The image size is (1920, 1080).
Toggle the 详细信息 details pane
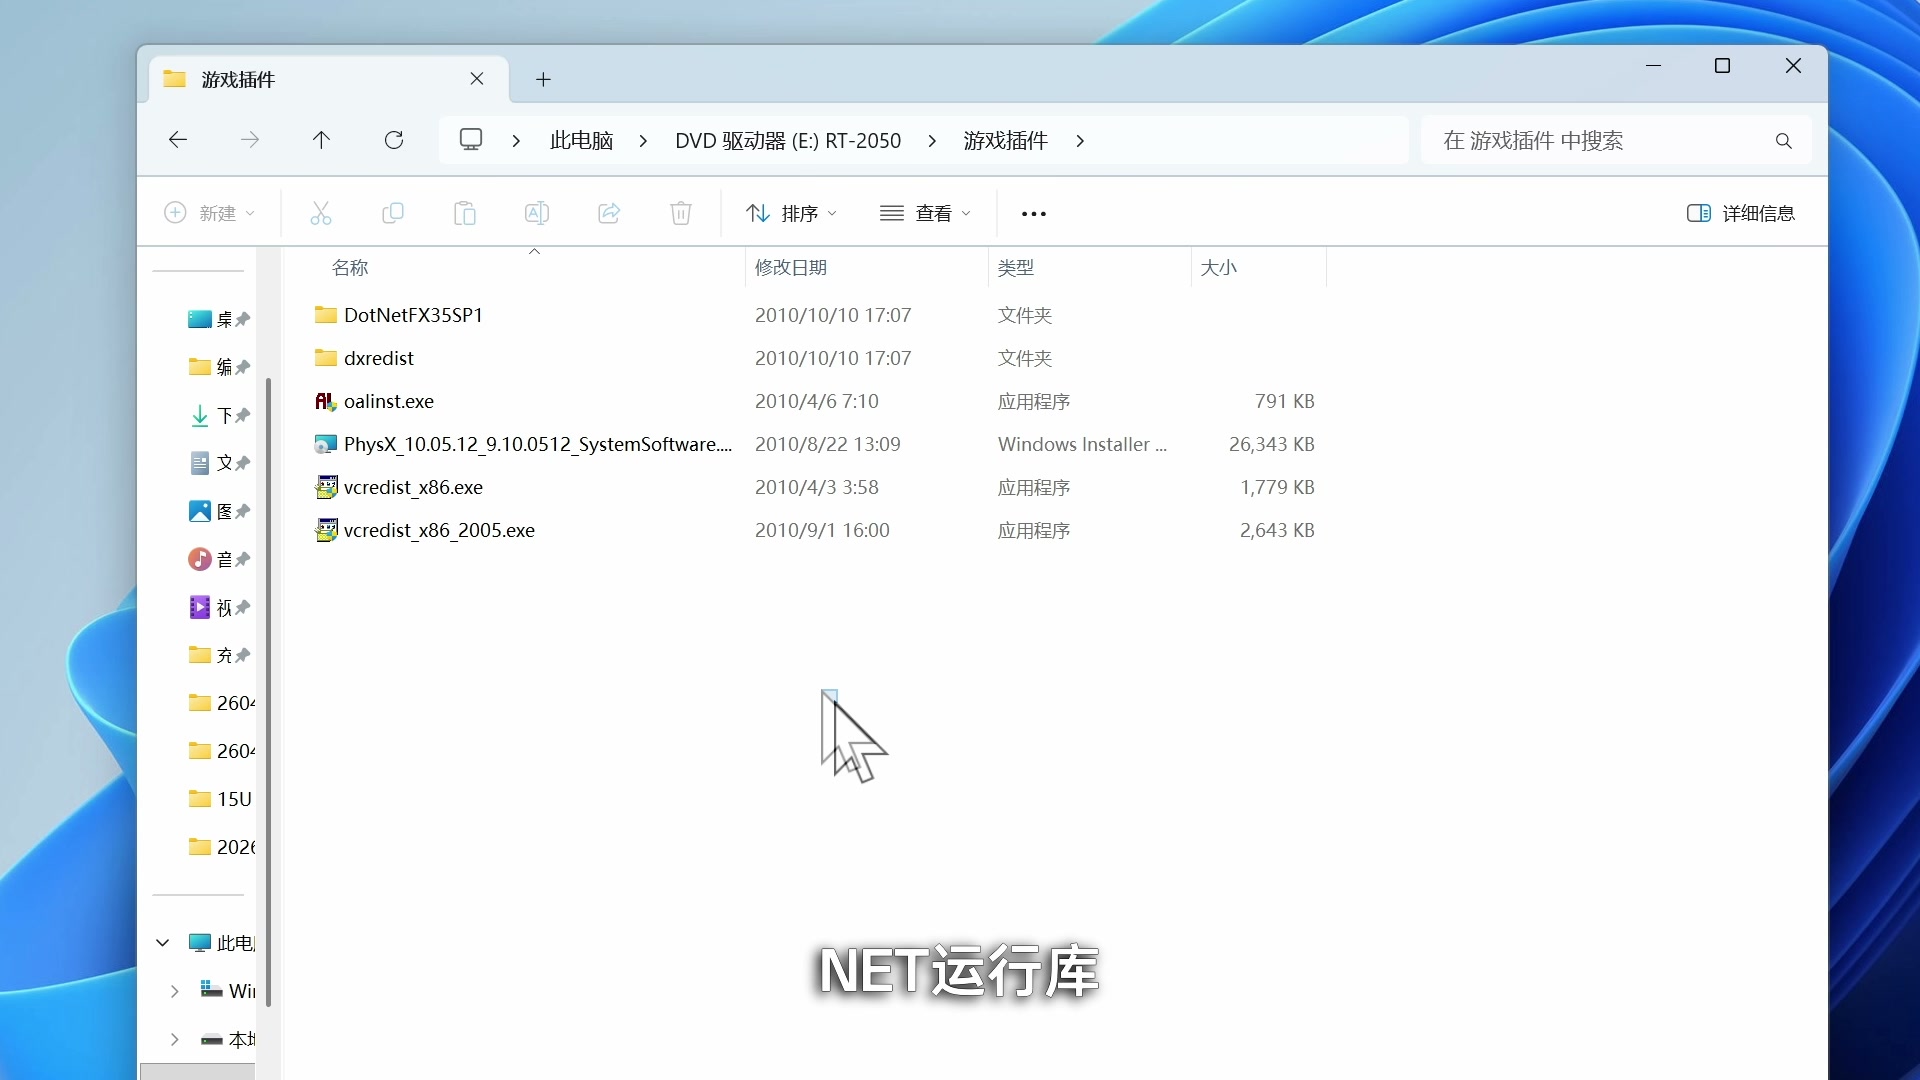pos(1741,213)
